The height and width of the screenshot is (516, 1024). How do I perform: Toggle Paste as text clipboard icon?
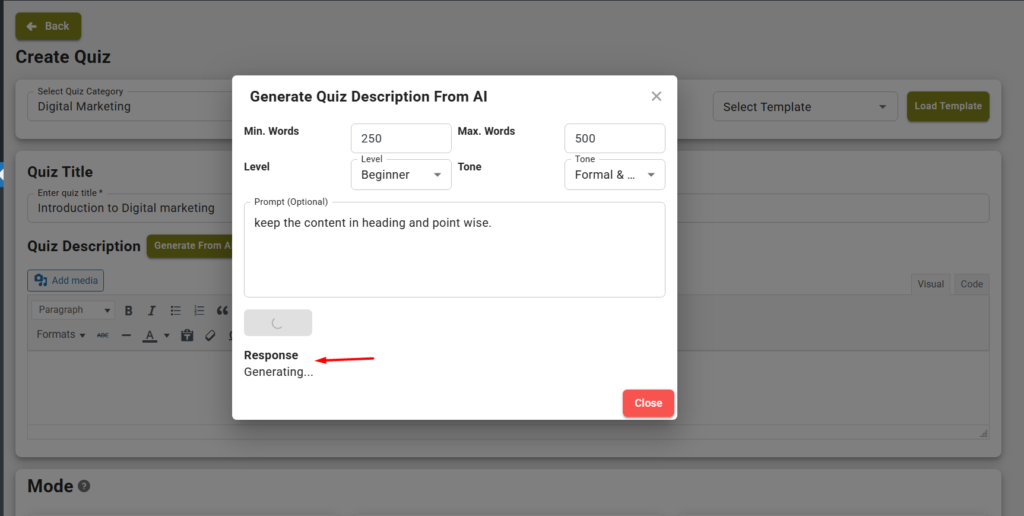coord(187,335)
